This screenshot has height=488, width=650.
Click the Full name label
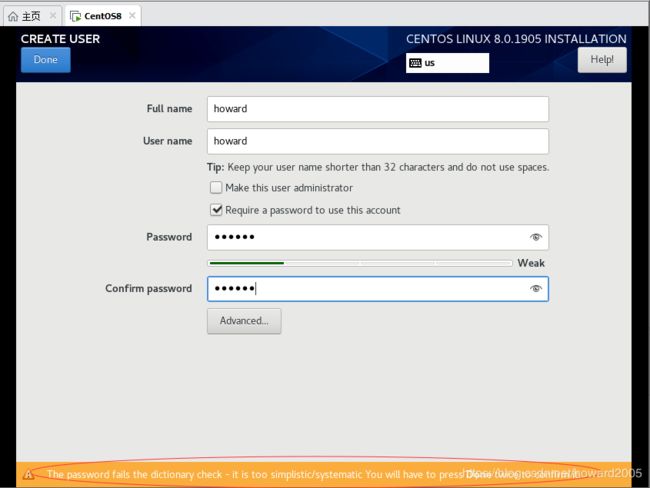coord(169,109)
